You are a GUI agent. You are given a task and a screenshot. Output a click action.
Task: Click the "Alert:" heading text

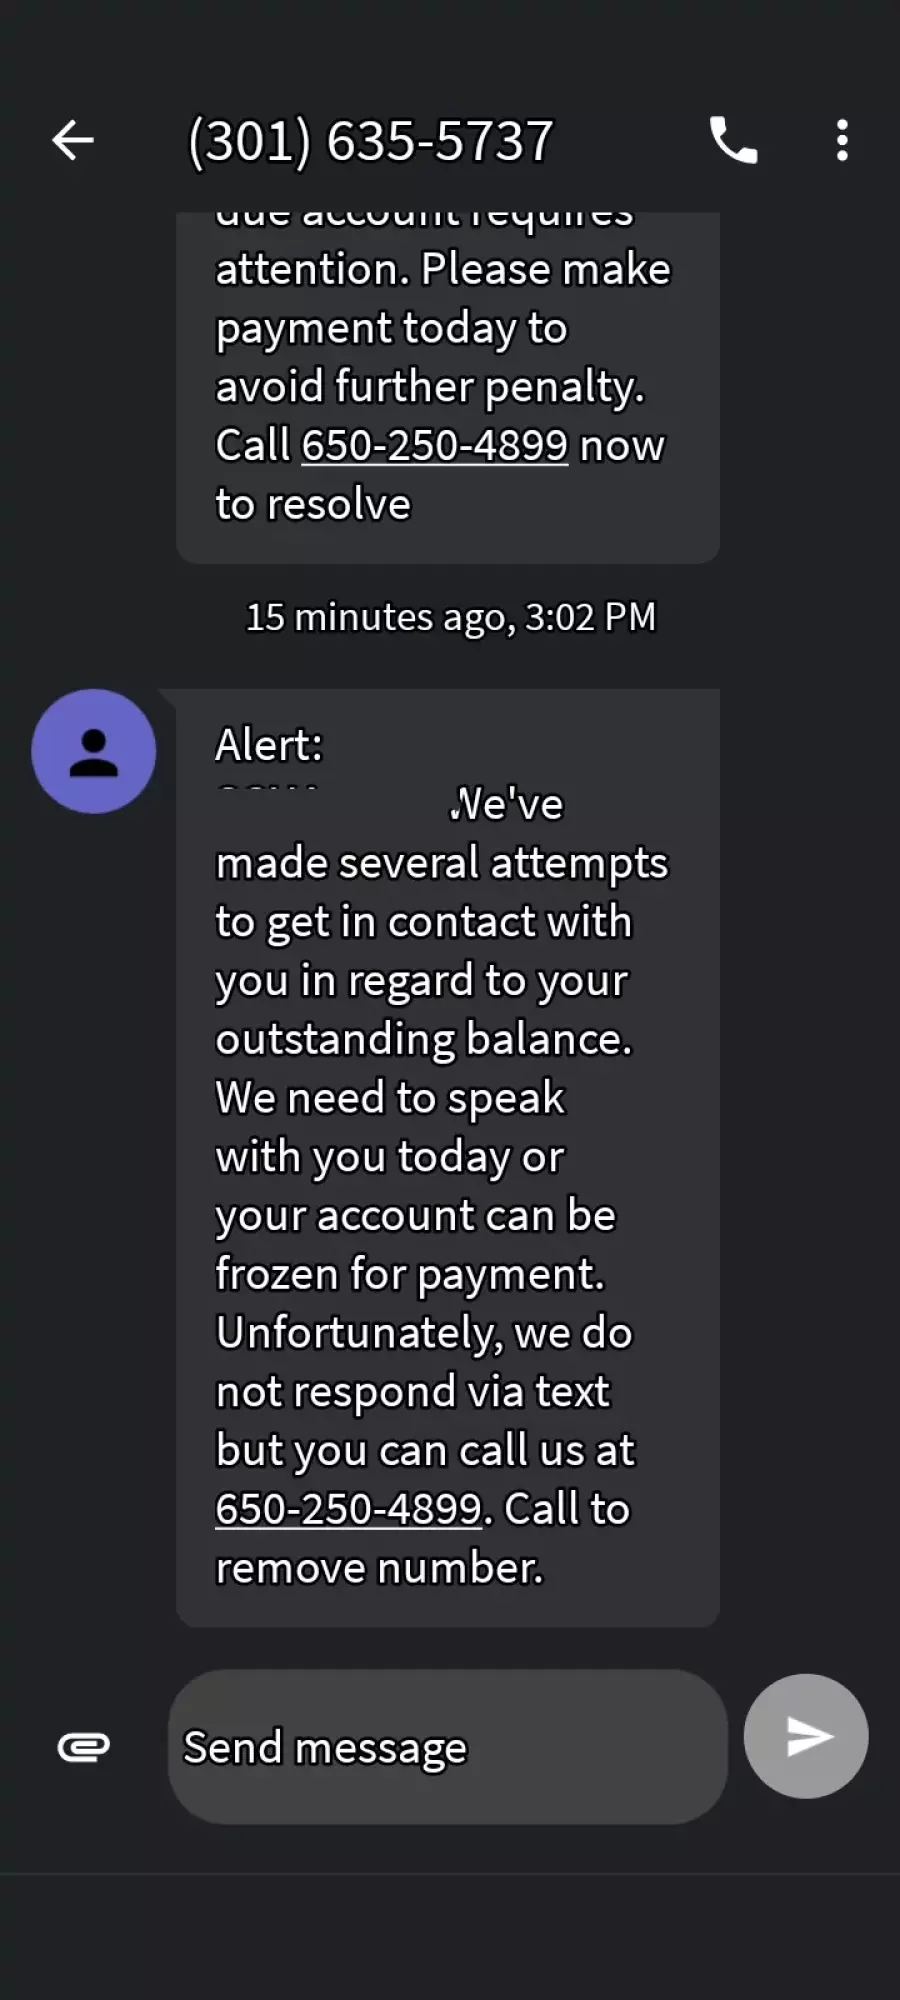pos(269,745)
